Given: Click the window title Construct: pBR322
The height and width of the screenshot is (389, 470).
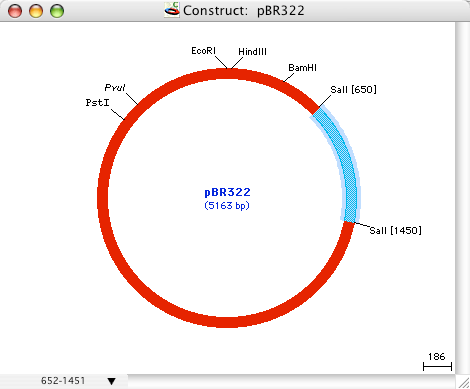Looking at the screenshot, I should [244, 11].
